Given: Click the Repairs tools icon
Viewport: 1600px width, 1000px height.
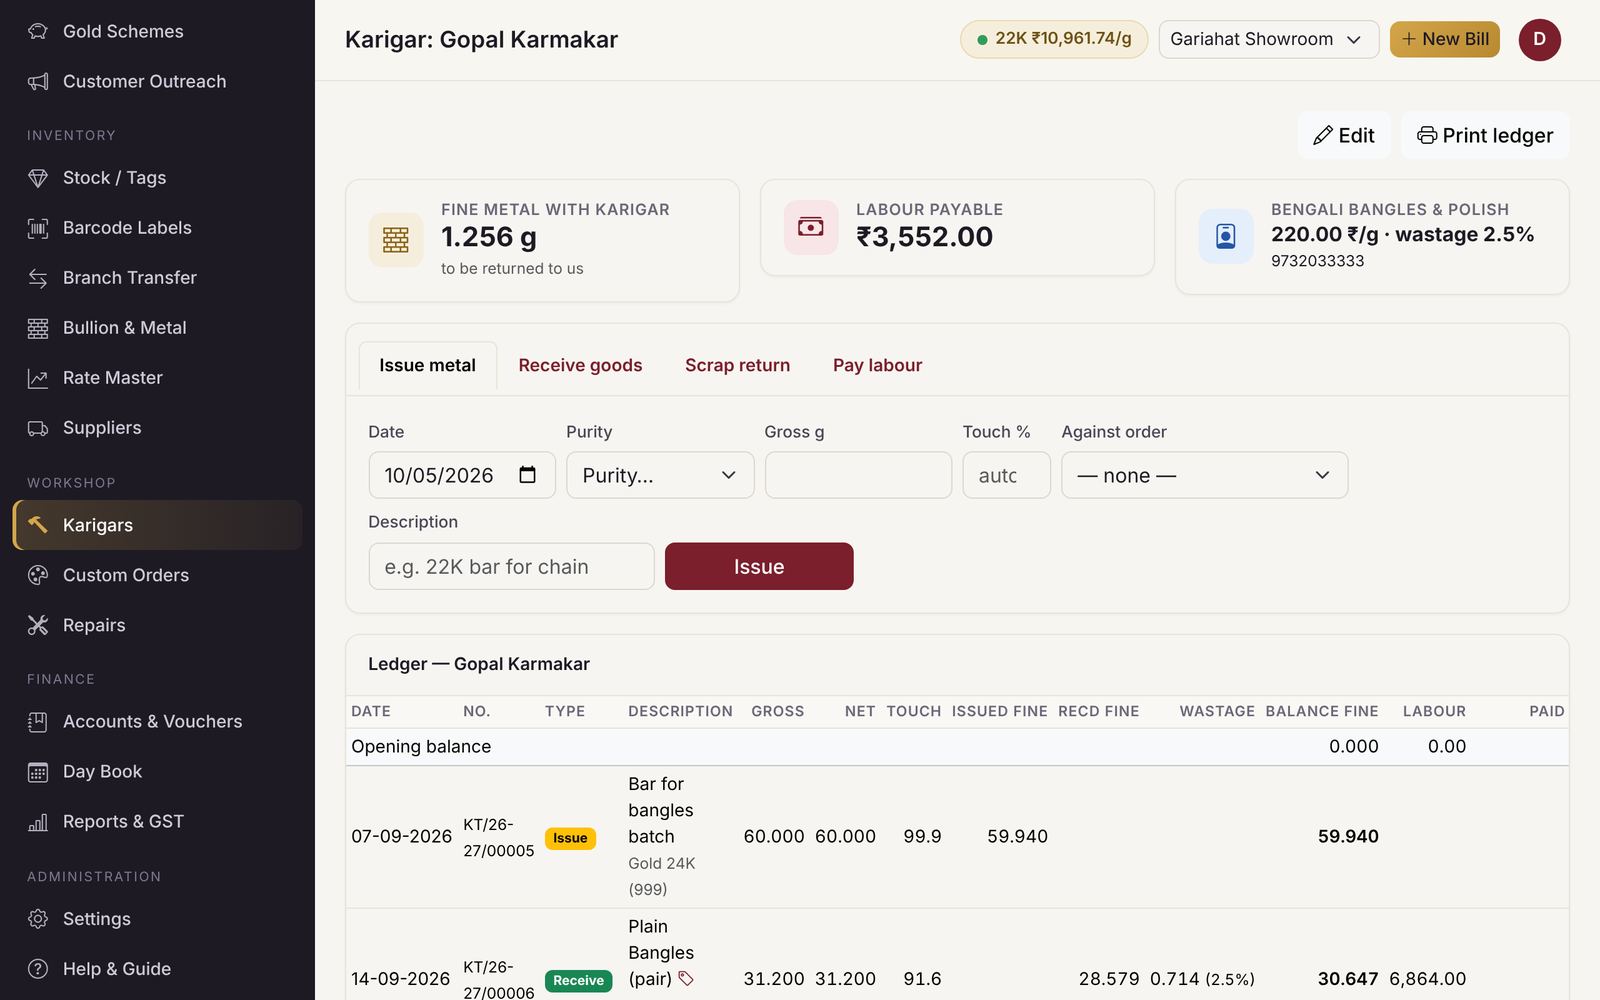Looking at the screenshot, I should (38, 625).
